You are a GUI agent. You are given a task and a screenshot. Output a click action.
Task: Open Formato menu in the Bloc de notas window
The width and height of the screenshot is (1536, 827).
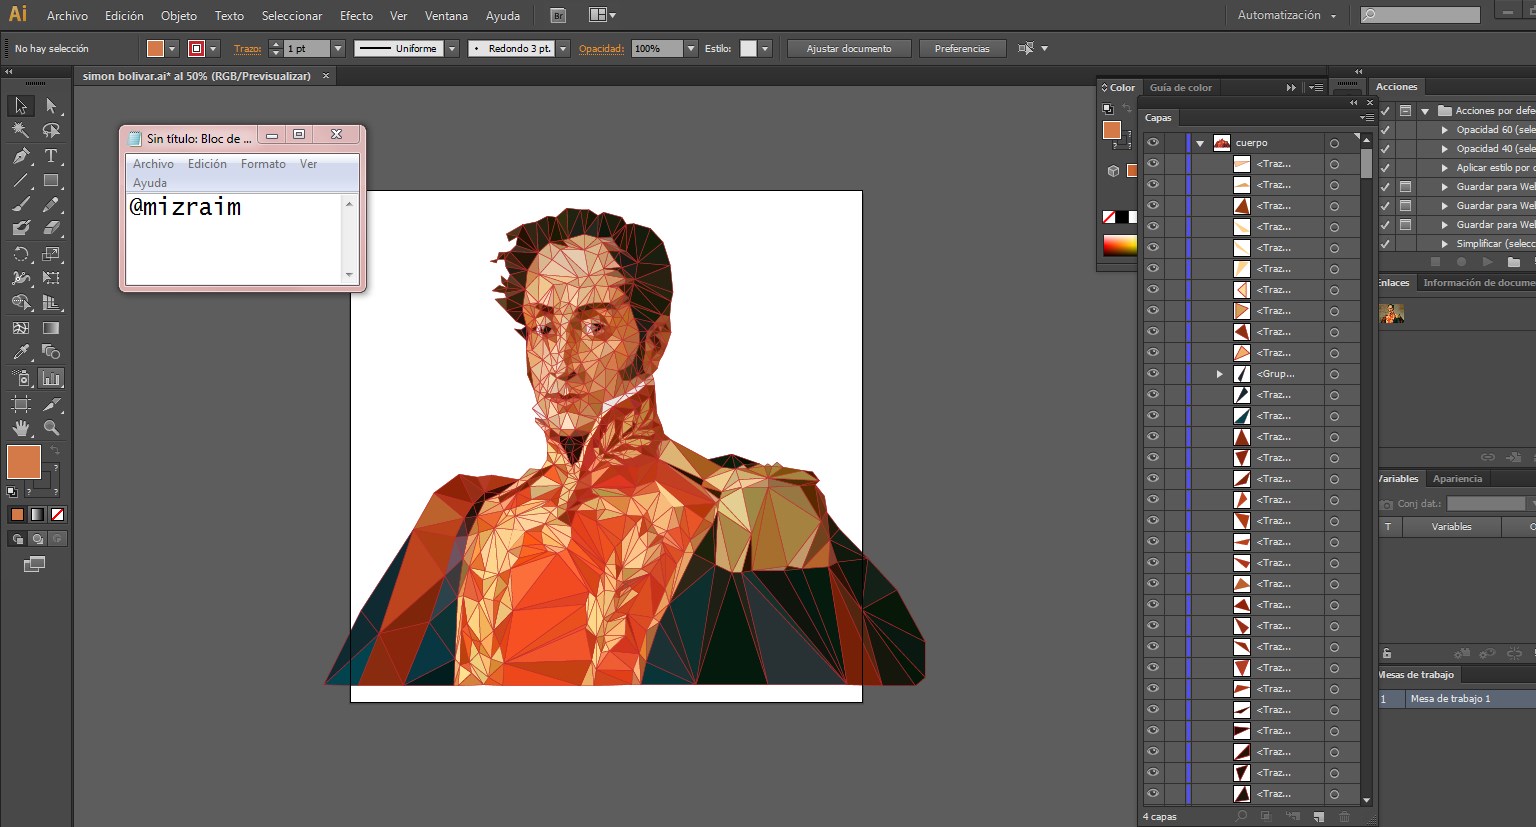point(263,164)
